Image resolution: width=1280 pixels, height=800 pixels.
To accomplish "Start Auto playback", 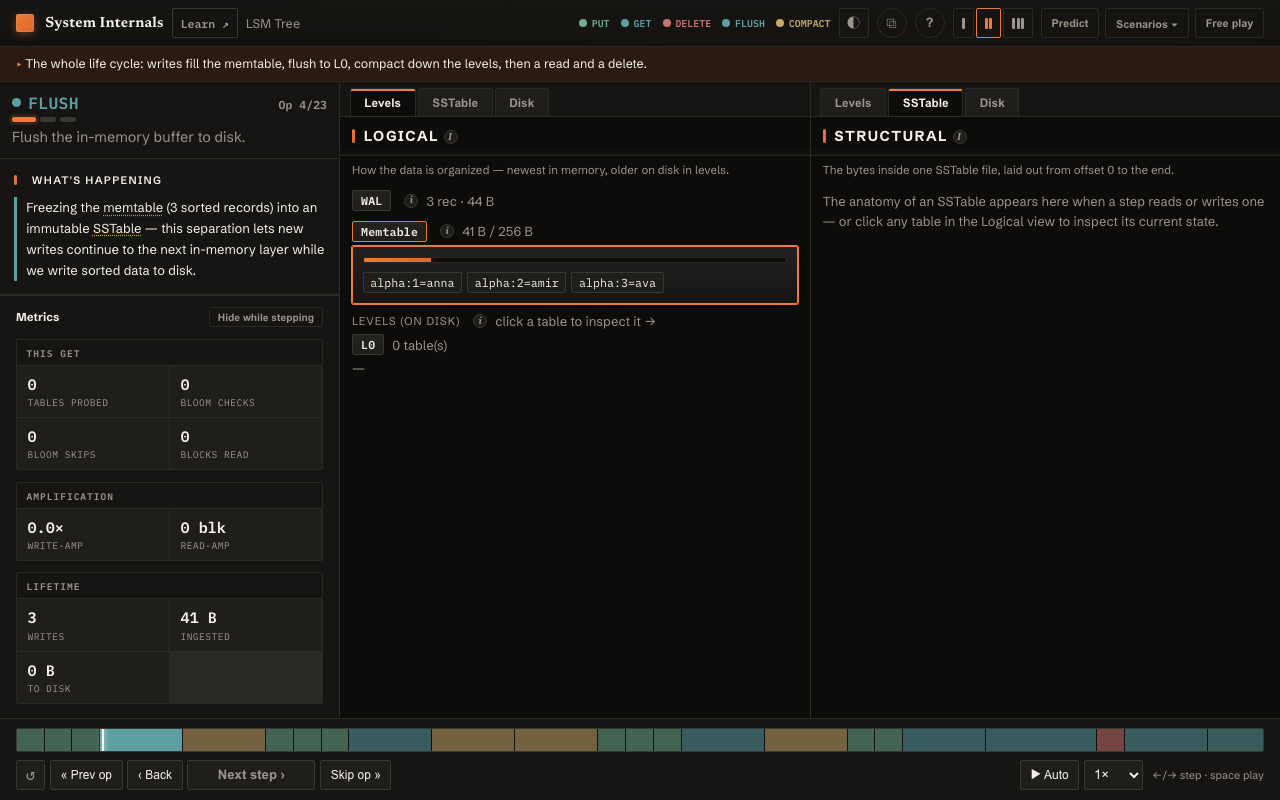I will click(x=1049, y=775).
